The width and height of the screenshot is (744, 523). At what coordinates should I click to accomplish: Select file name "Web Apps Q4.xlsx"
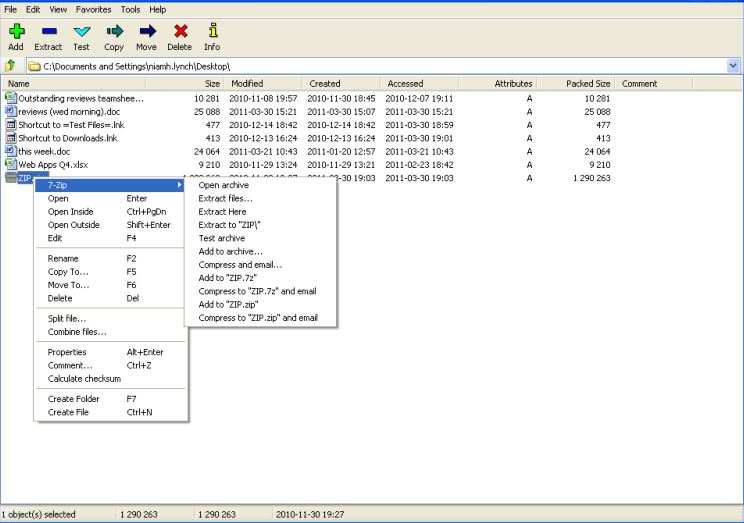click(53, 165)
